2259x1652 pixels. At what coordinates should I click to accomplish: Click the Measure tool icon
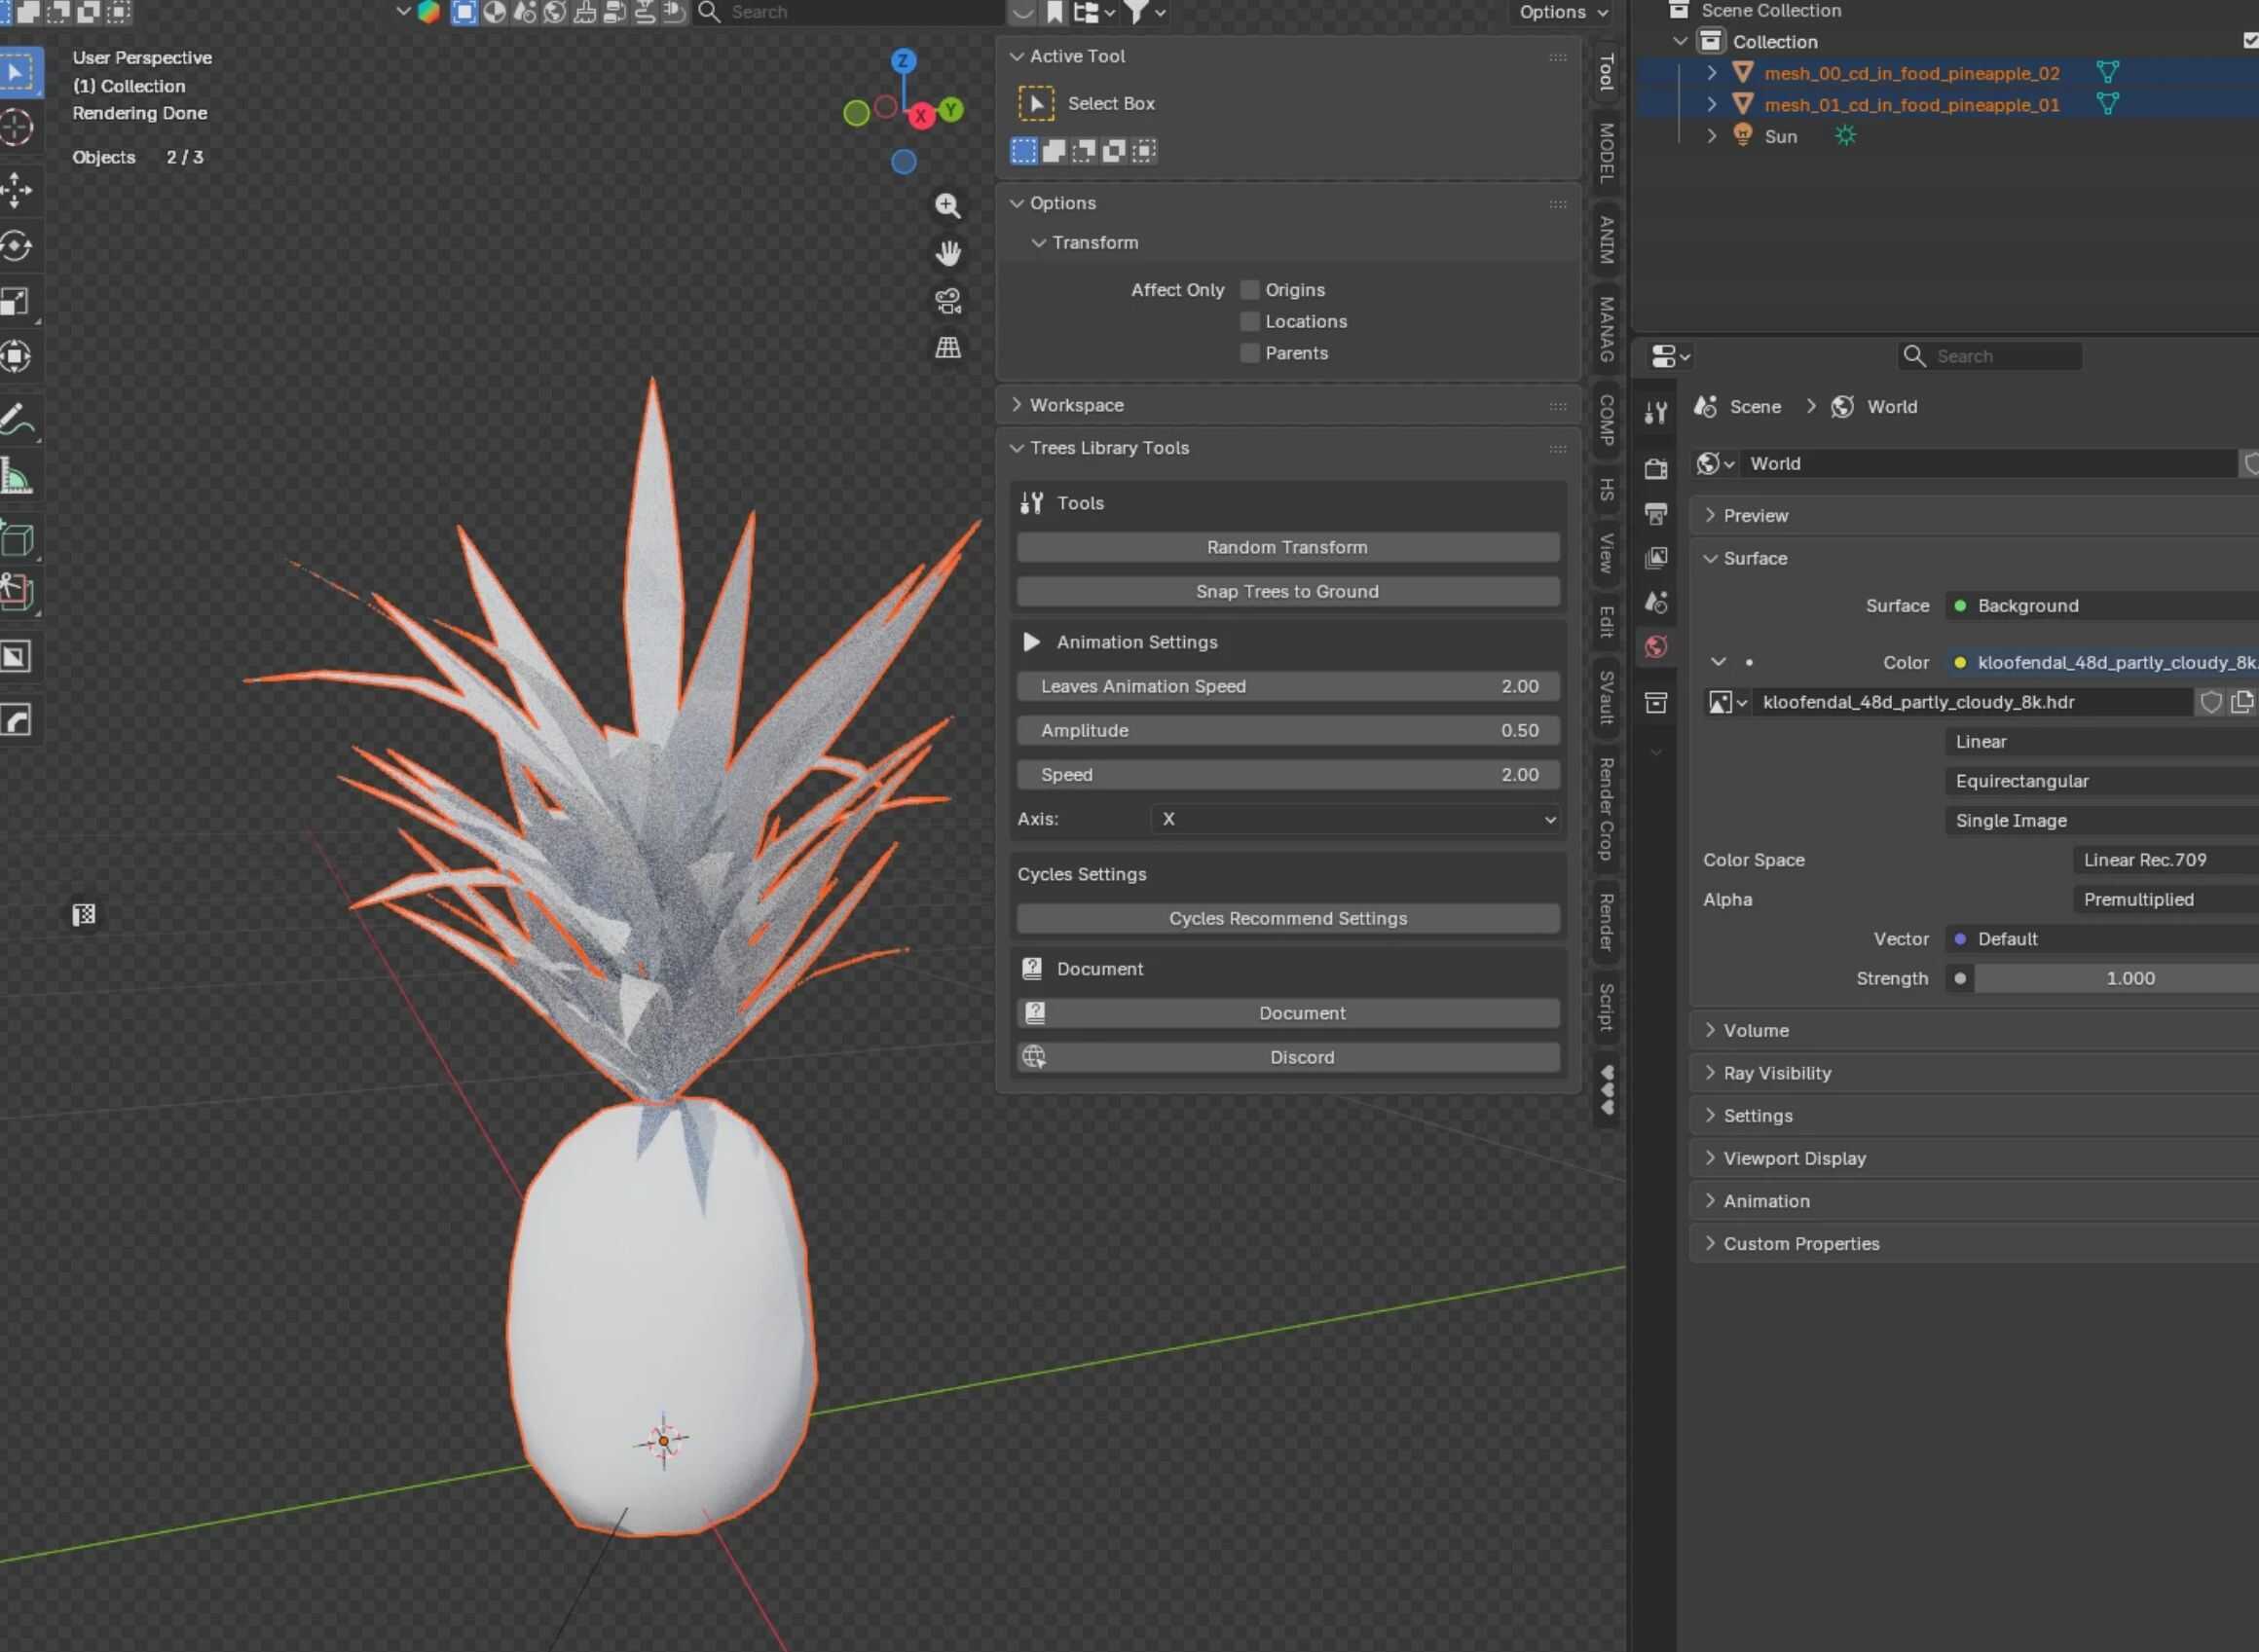(17, 477)
